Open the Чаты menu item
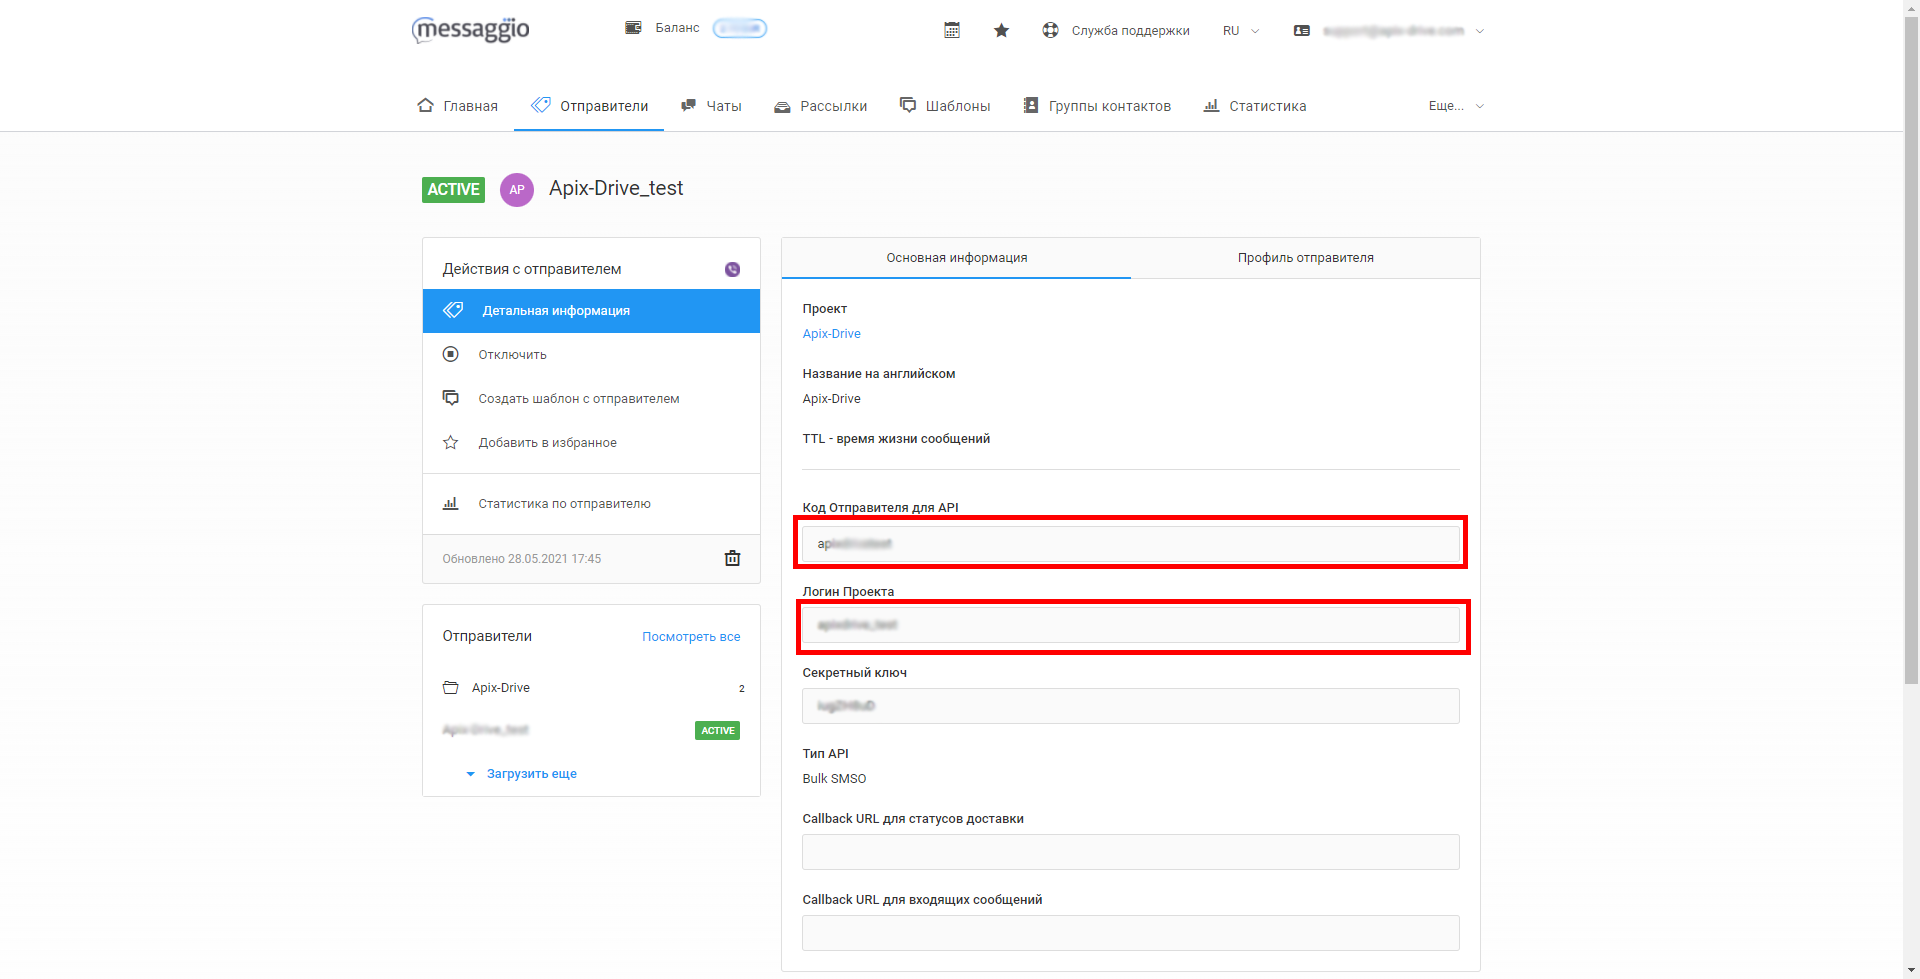 pyautogui.click(x=711, y=106)
